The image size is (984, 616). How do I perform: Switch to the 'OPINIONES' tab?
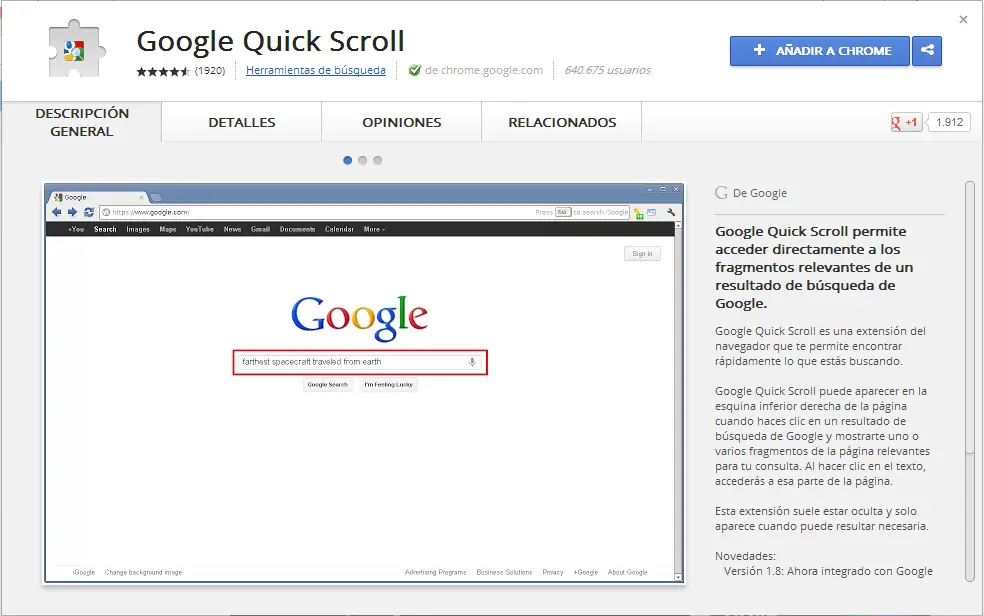click(x=402, y=122)
